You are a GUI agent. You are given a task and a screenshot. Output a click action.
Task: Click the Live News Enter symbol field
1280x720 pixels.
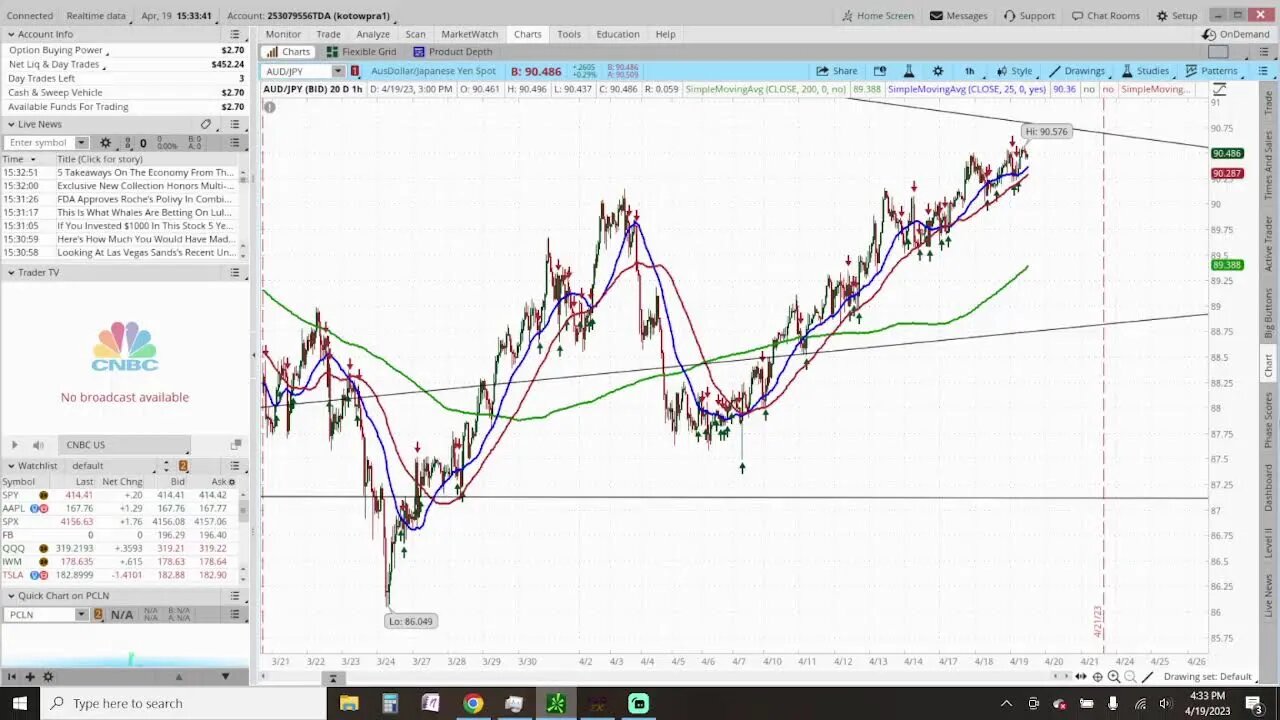point(40,143)
